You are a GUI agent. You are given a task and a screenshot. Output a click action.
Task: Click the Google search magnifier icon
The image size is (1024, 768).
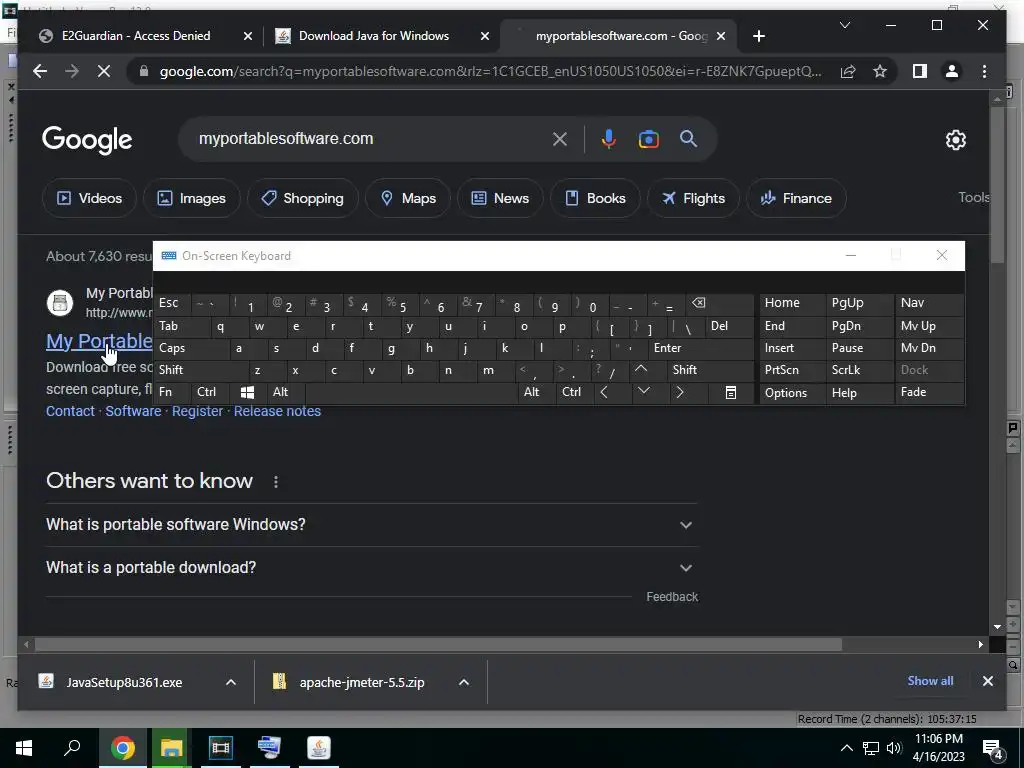(688, 138)
